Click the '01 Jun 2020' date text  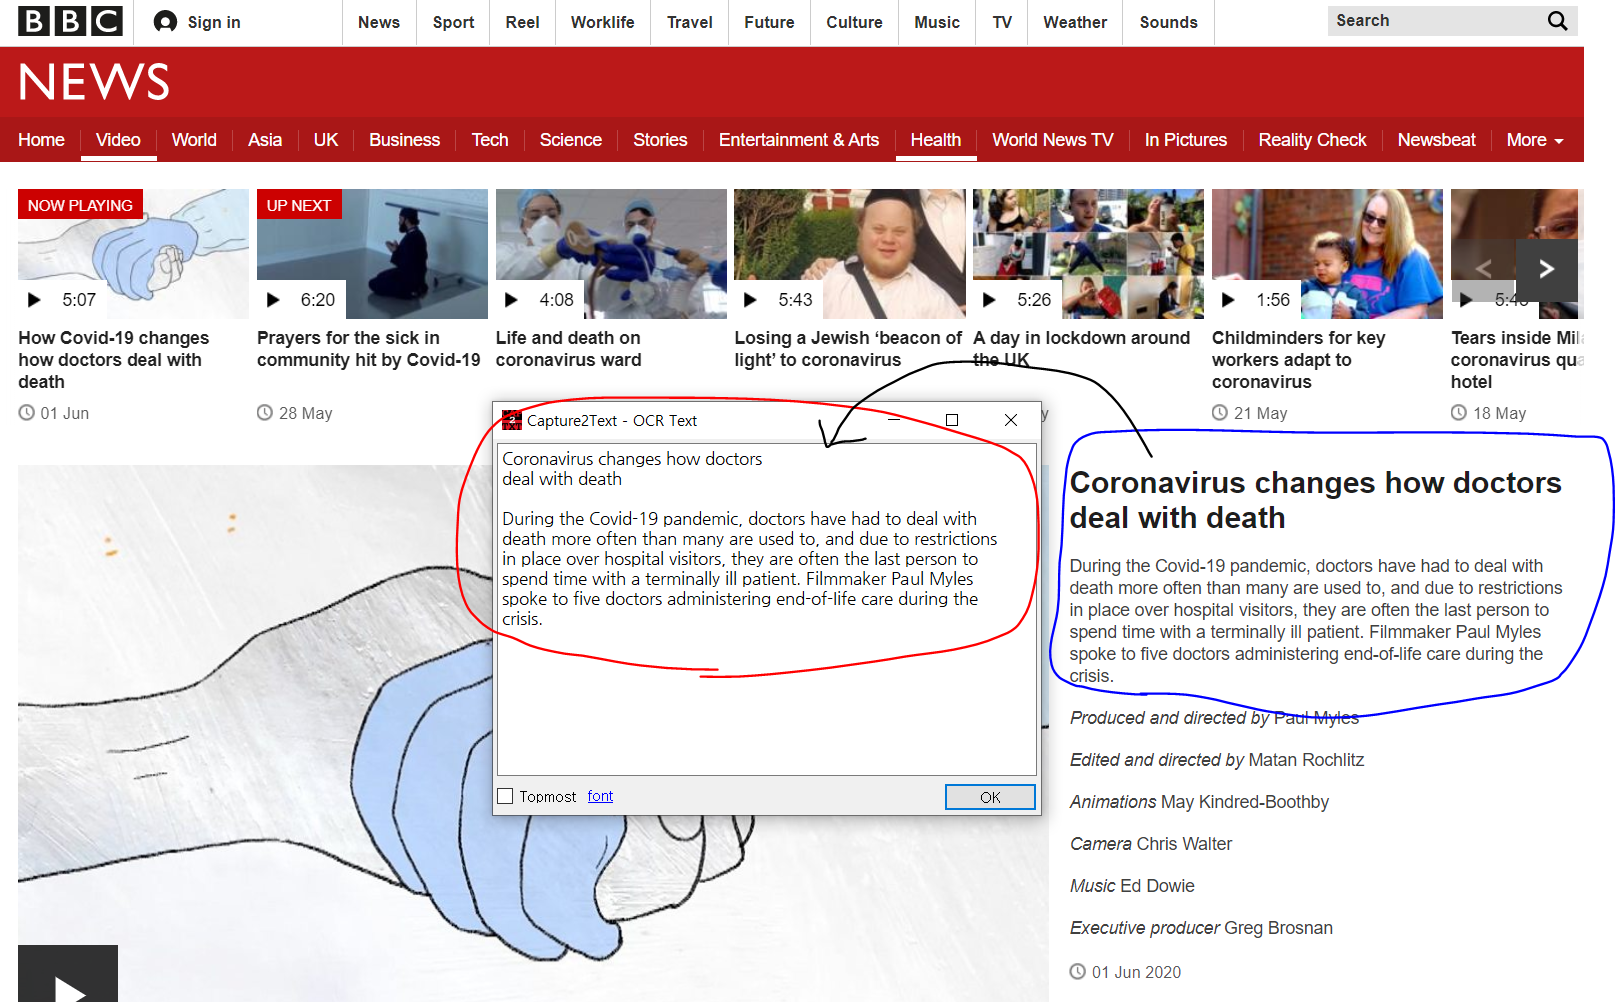1136,972
